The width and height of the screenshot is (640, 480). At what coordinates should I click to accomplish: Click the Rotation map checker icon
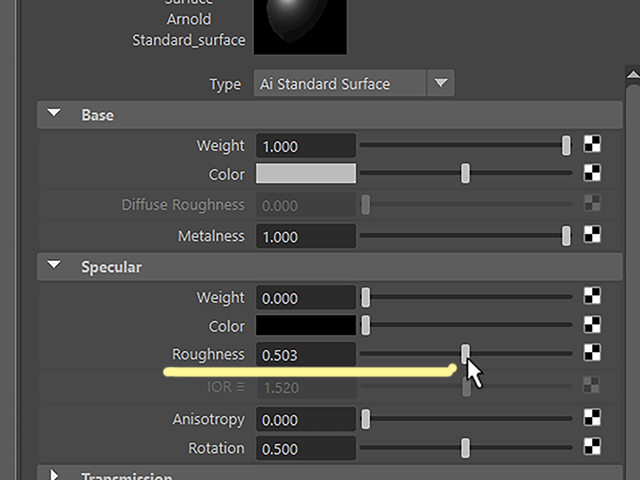592,447
